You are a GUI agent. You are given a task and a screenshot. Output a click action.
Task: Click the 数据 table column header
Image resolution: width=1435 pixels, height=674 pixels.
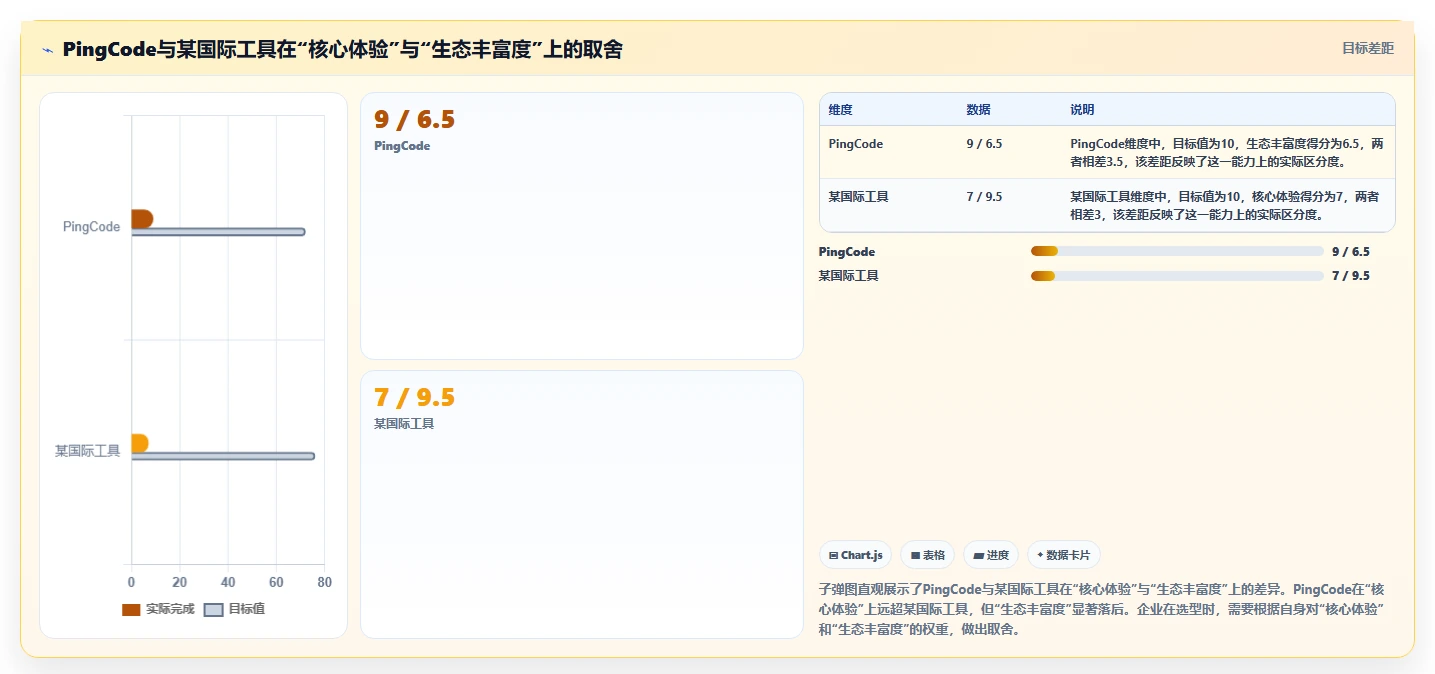pos(978,110)
